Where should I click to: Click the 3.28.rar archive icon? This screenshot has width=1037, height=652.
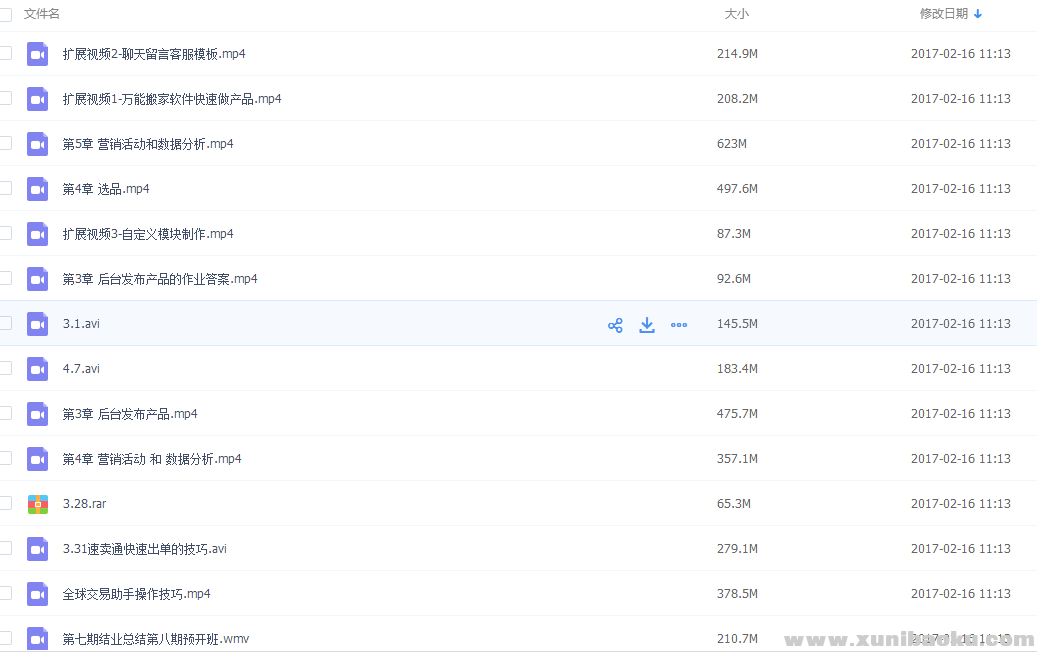click(38, 504)
